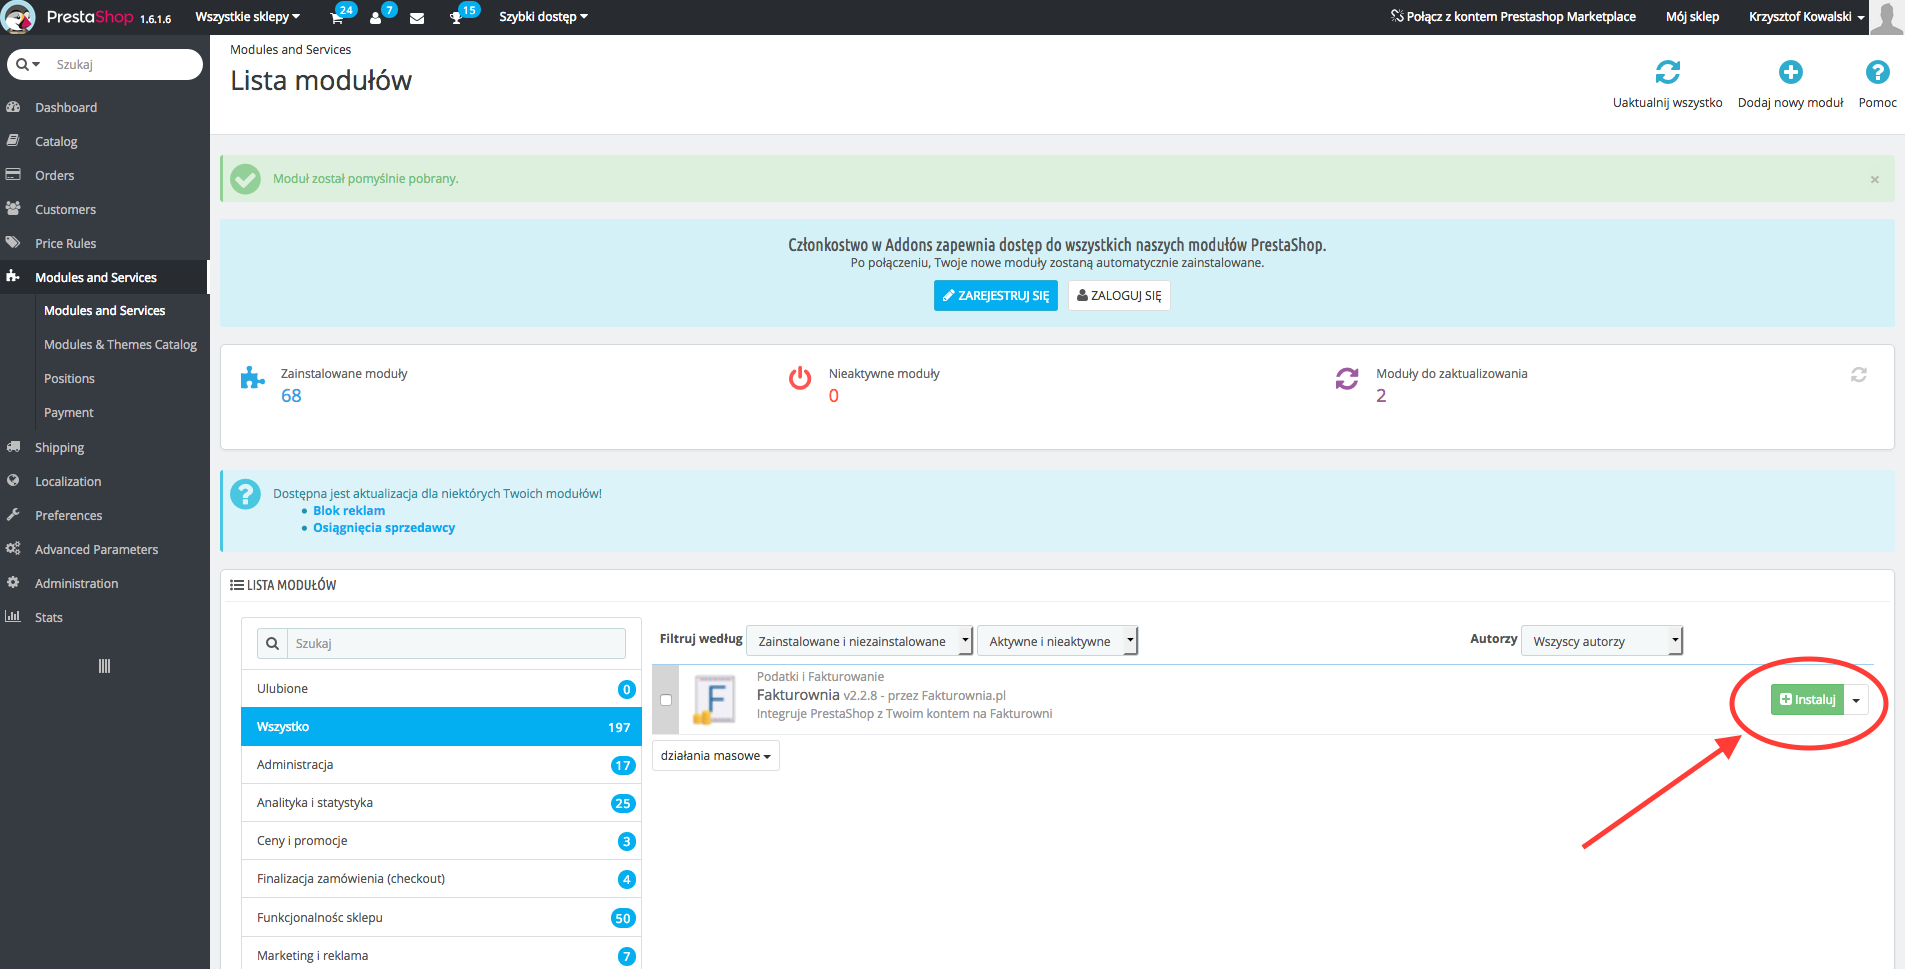Viewport: 1905px width, 969px height.
Task: Click the Uaktualnij wszystko refresh icon
Action: (1667, 73)
